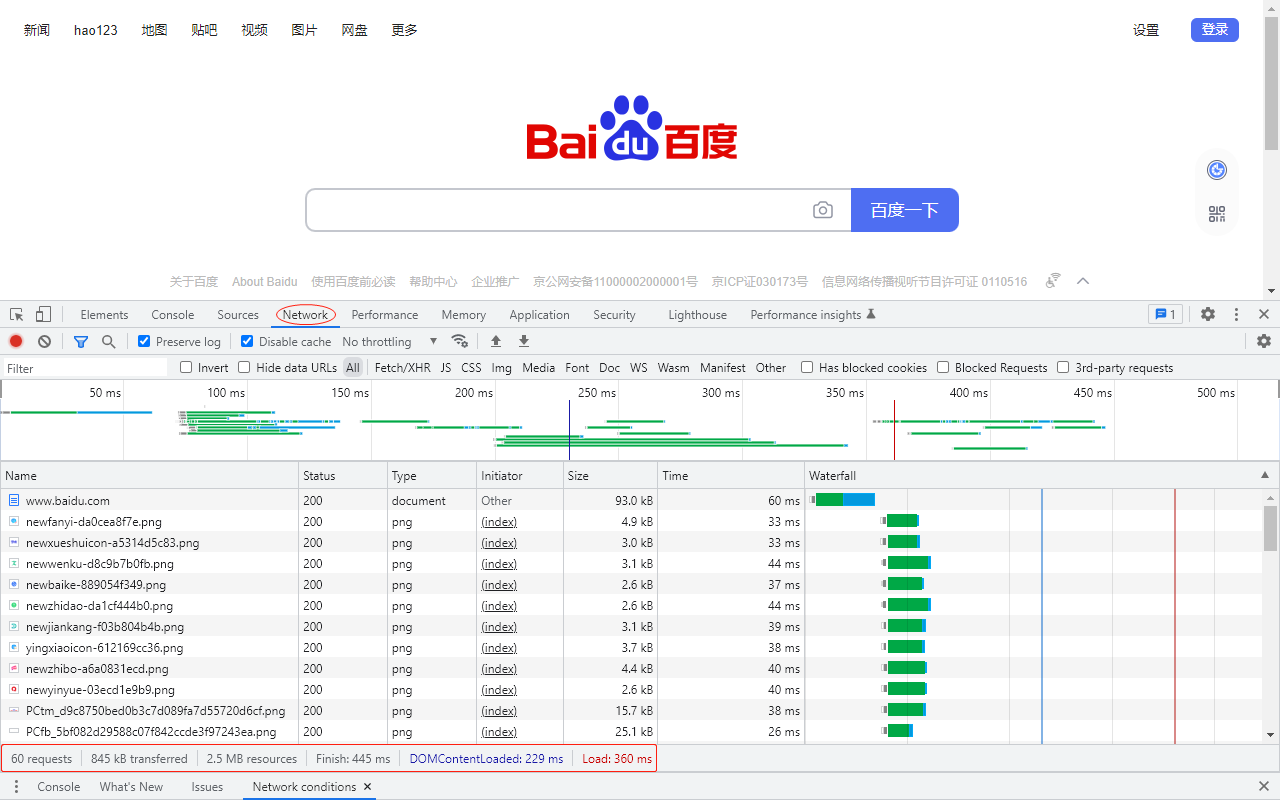Open the drawer three-dot menu

click(16, 787)
